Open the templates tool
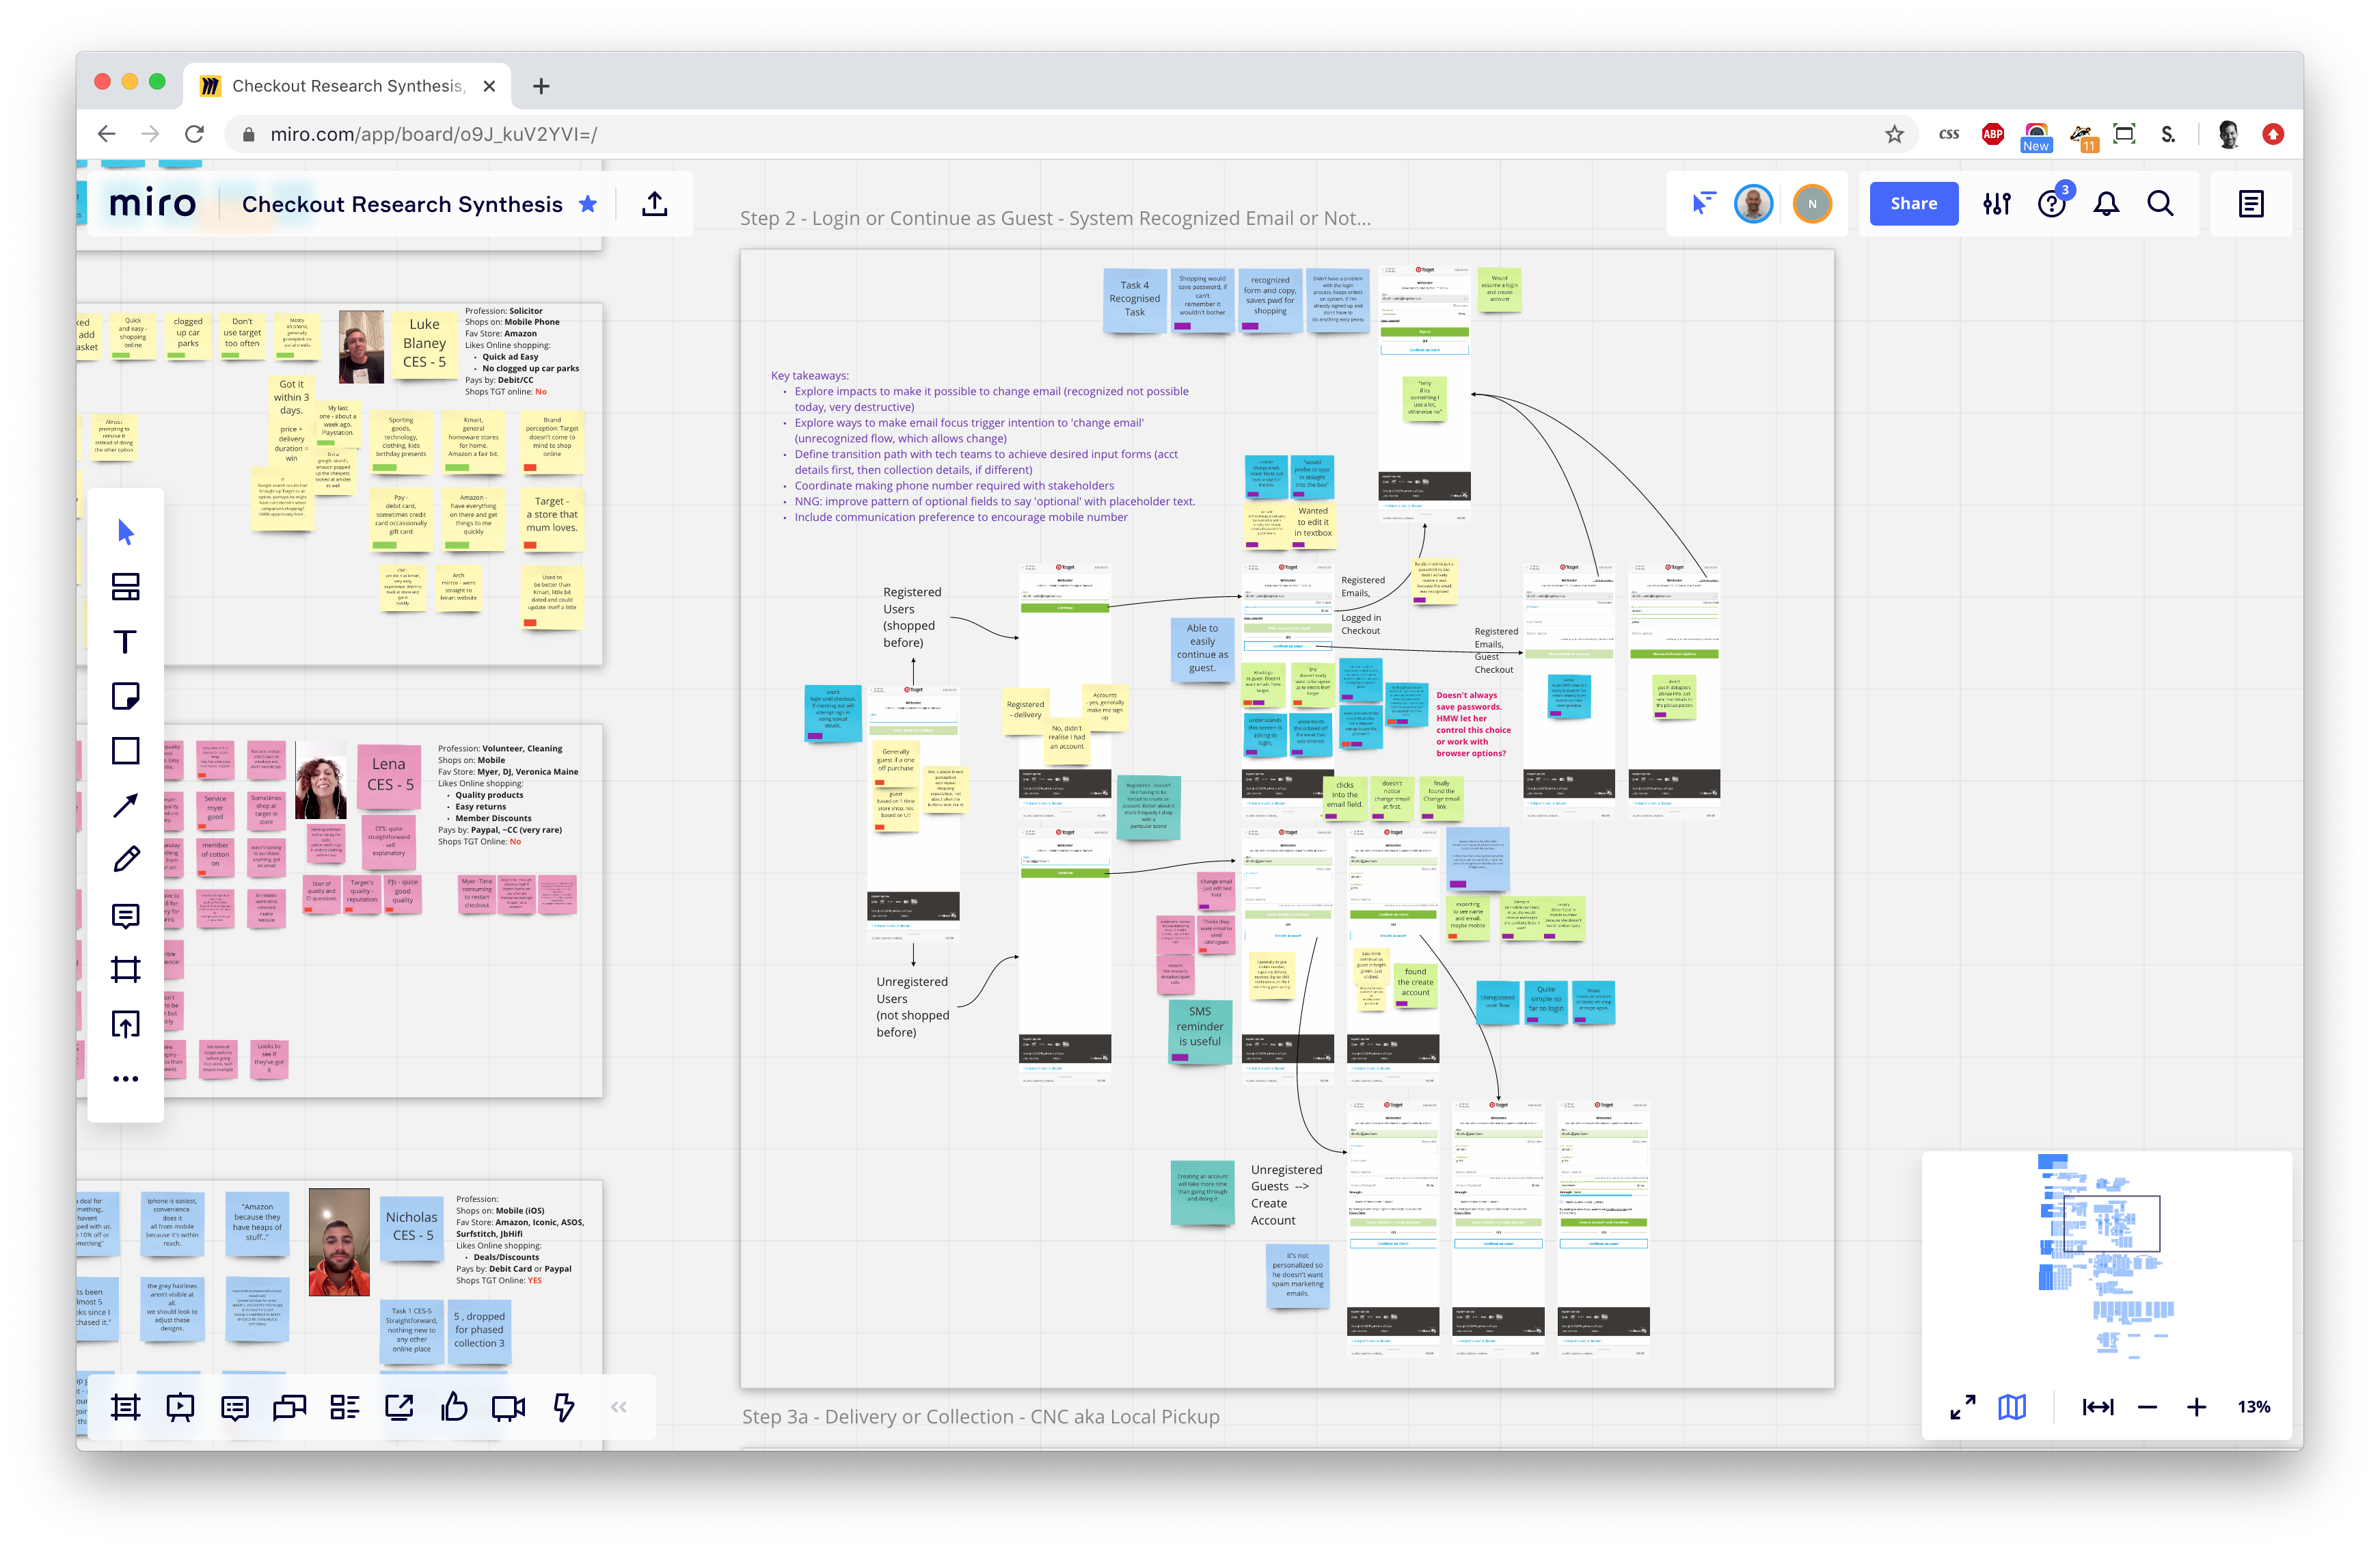The width and height of the screenshot is (2380, 1552). 125,587
